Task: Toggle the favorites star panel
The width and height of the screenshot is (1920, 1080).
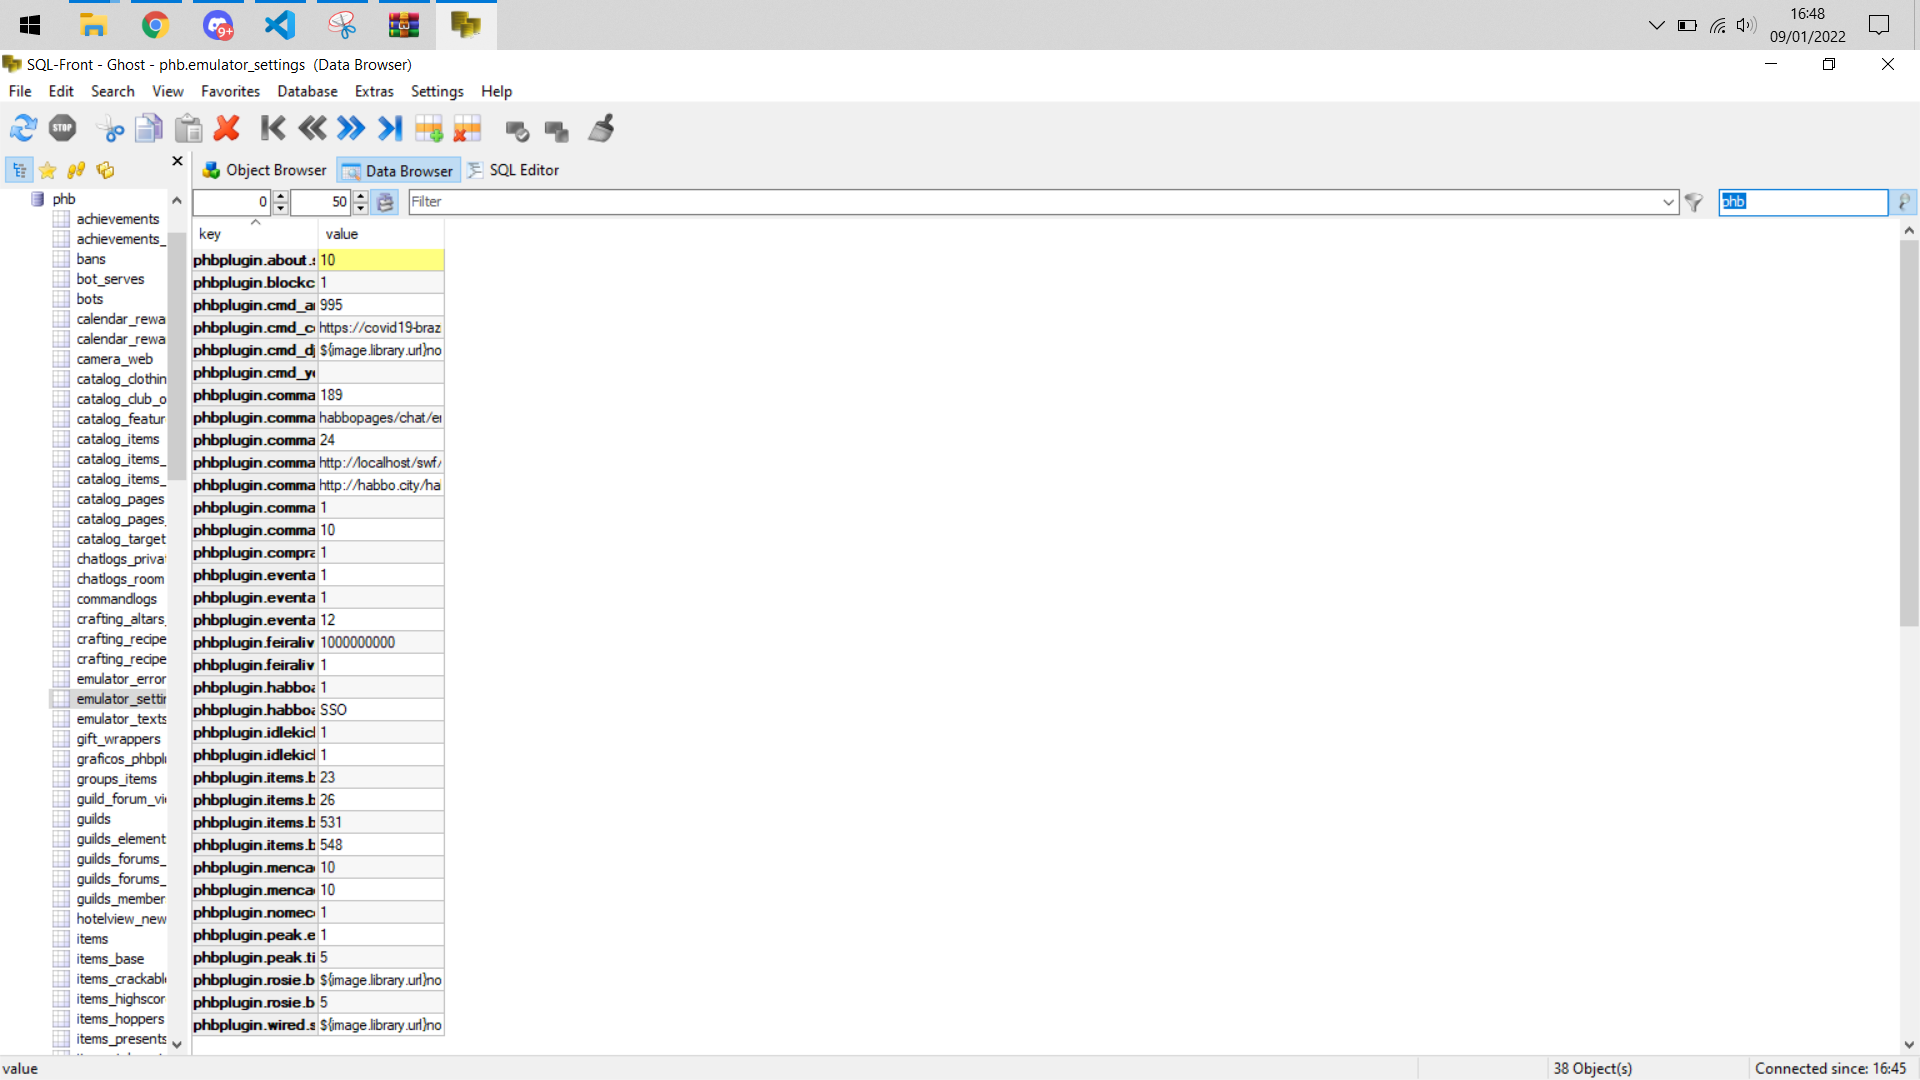Action: coord(47,170)
